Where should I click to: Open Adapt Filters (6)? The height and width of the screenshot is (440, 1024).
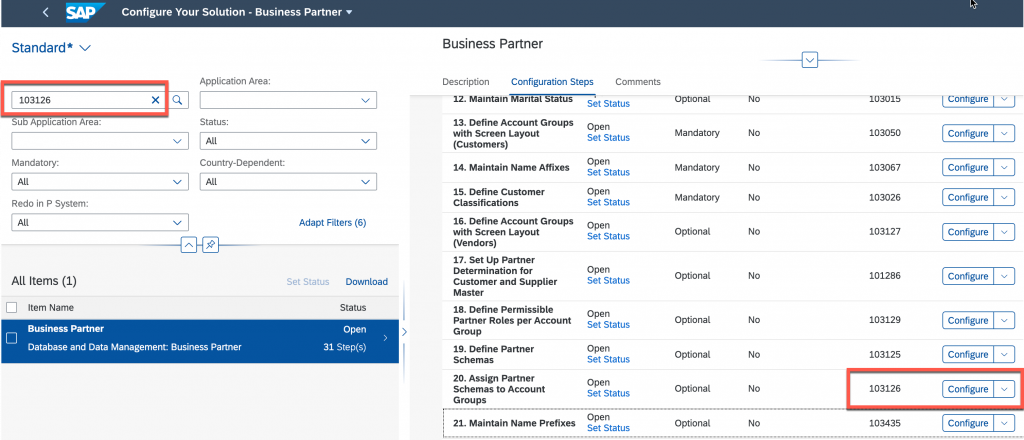[332, 223]
